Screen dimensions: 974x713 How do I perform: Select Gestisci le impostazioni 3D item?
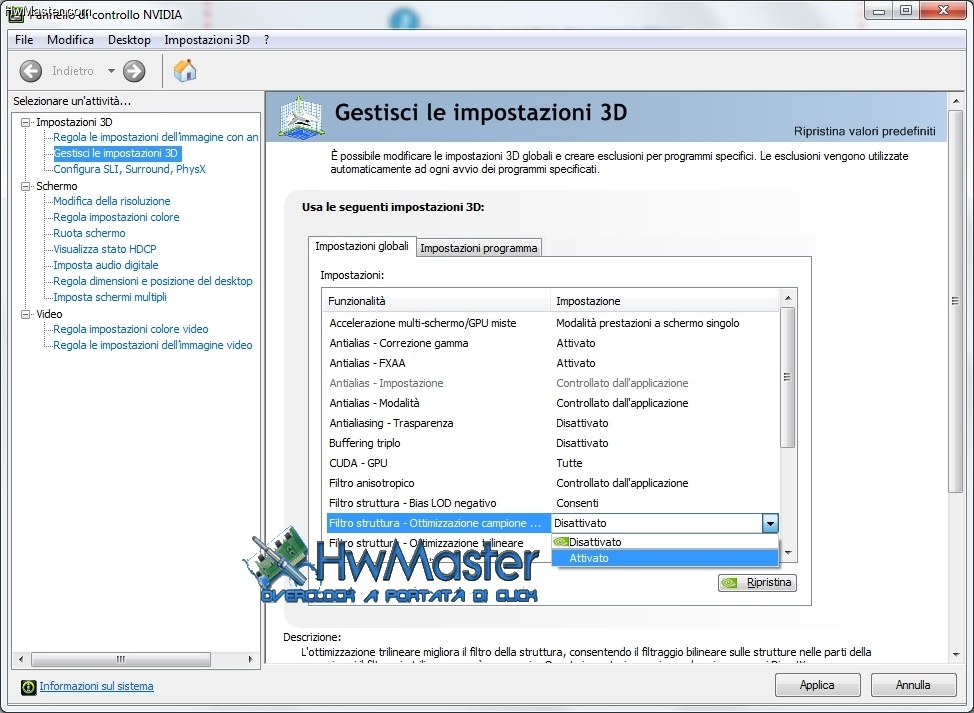pyautogui.click(x=116, y=153)
